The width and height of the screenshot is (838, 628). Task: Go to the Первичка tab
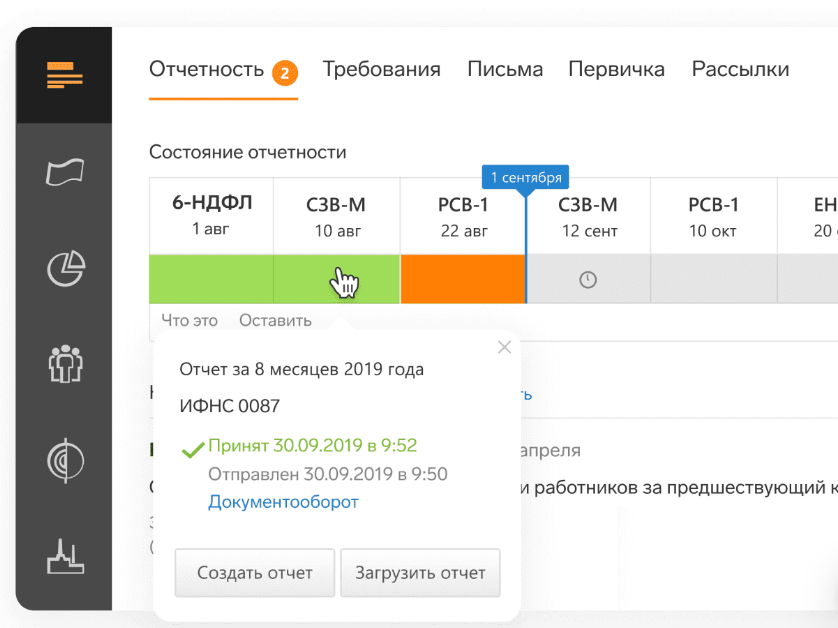click(616, 70)
